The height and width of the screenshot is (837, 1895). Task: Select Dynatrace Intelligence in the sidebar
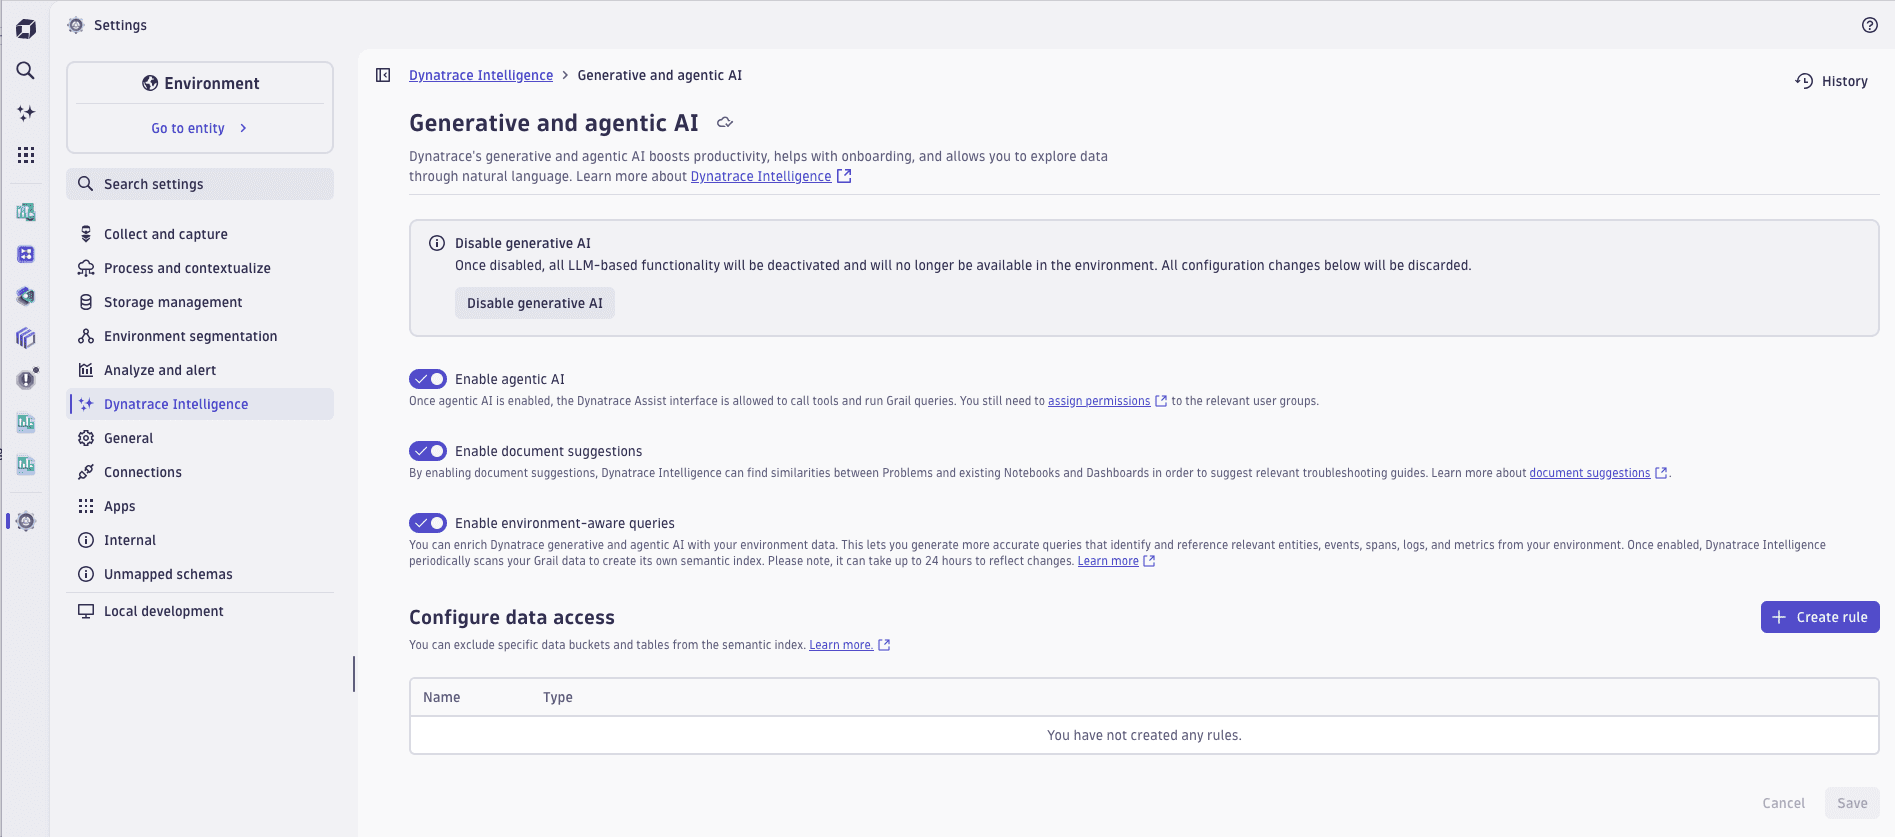tap(200, 404)
